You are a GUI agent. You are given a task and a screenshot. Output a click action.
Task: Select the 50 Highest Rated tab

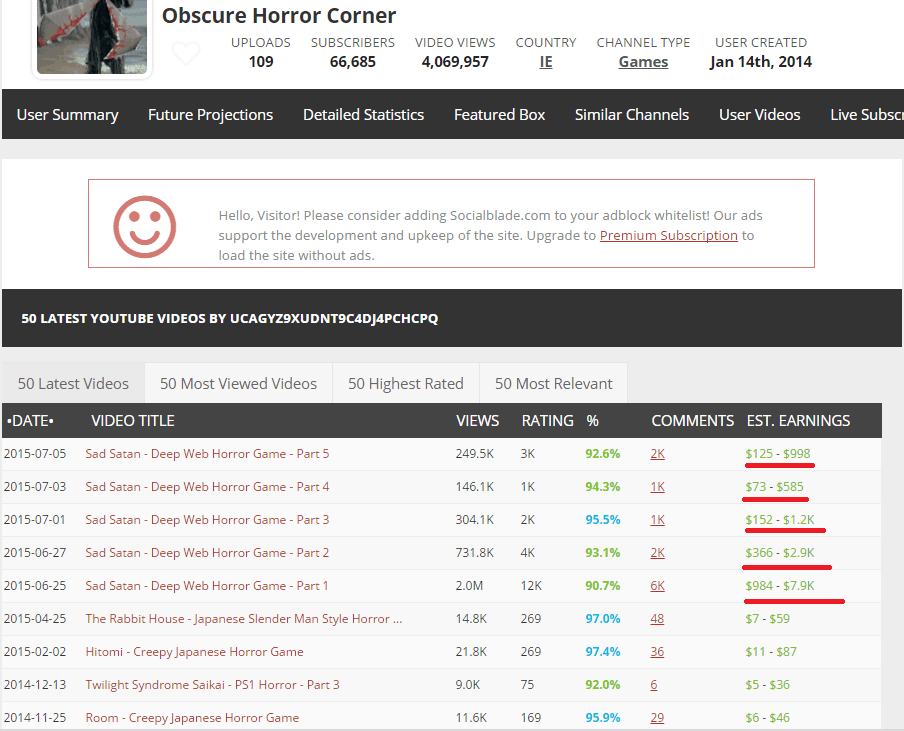405,383
